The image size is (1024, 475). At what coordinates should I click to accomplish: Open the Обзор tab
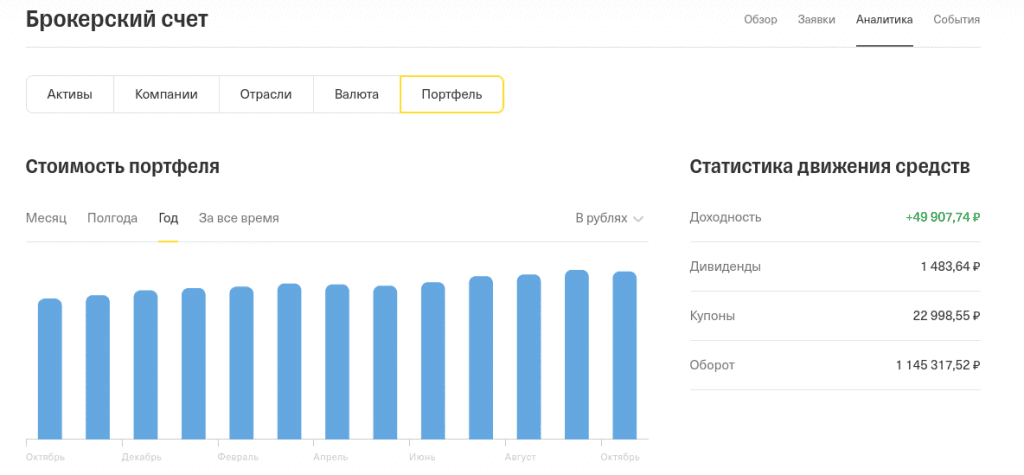(760, 19)
